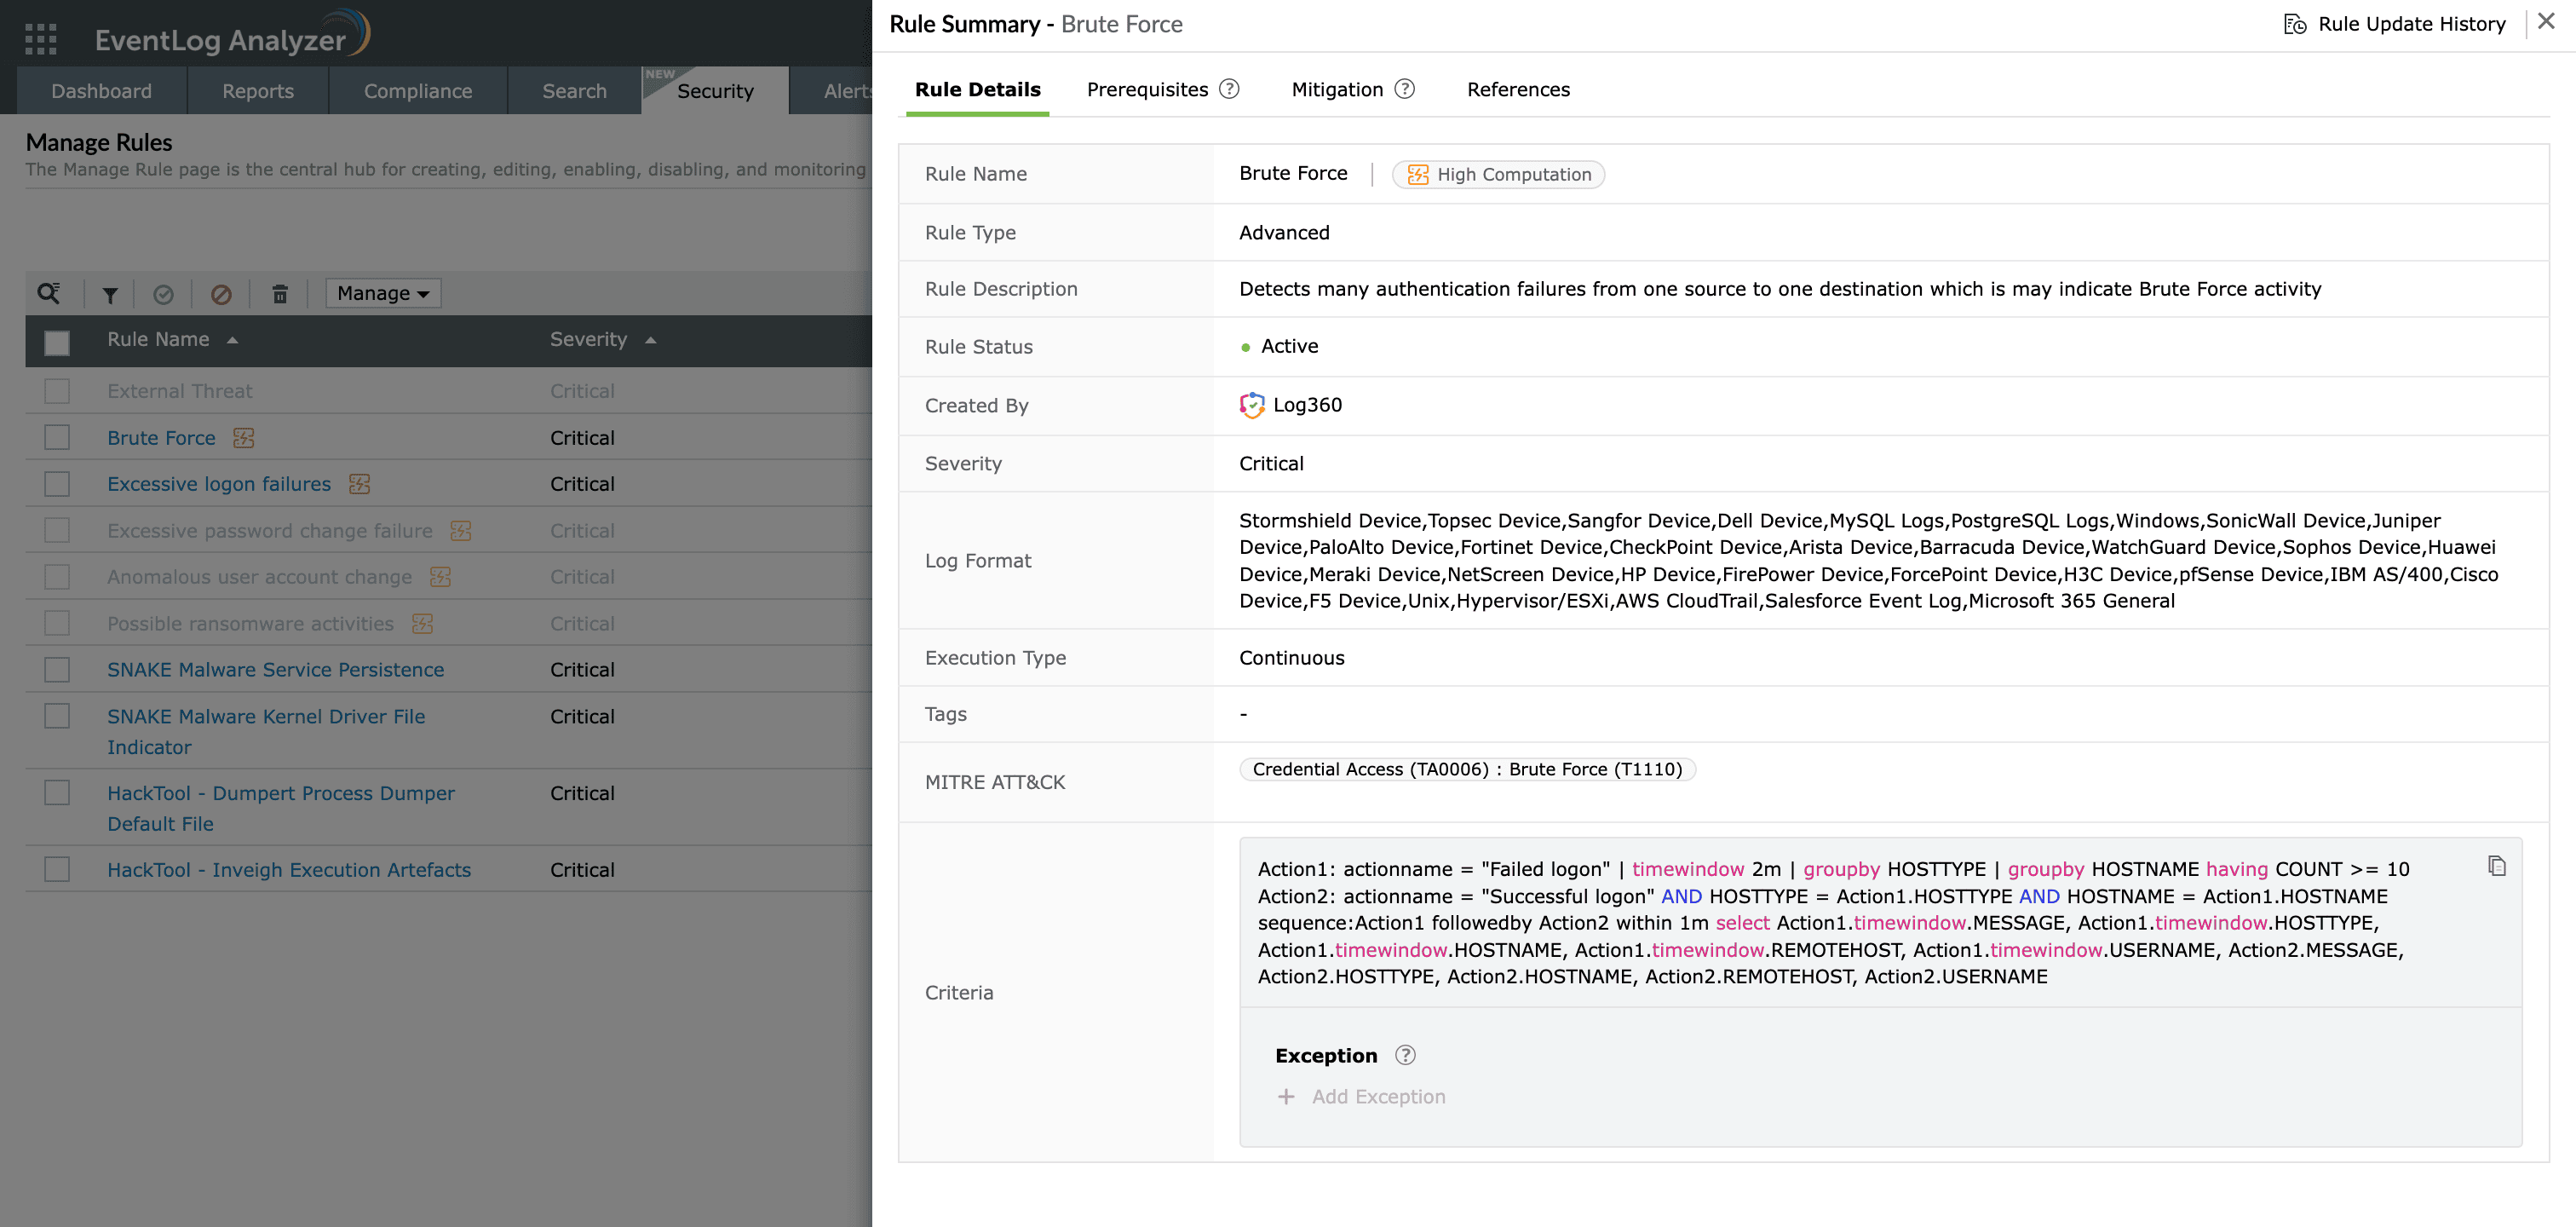Click the Rule Update History link
This screenshot has width=2576, height=1227.
pos(2412,24)
